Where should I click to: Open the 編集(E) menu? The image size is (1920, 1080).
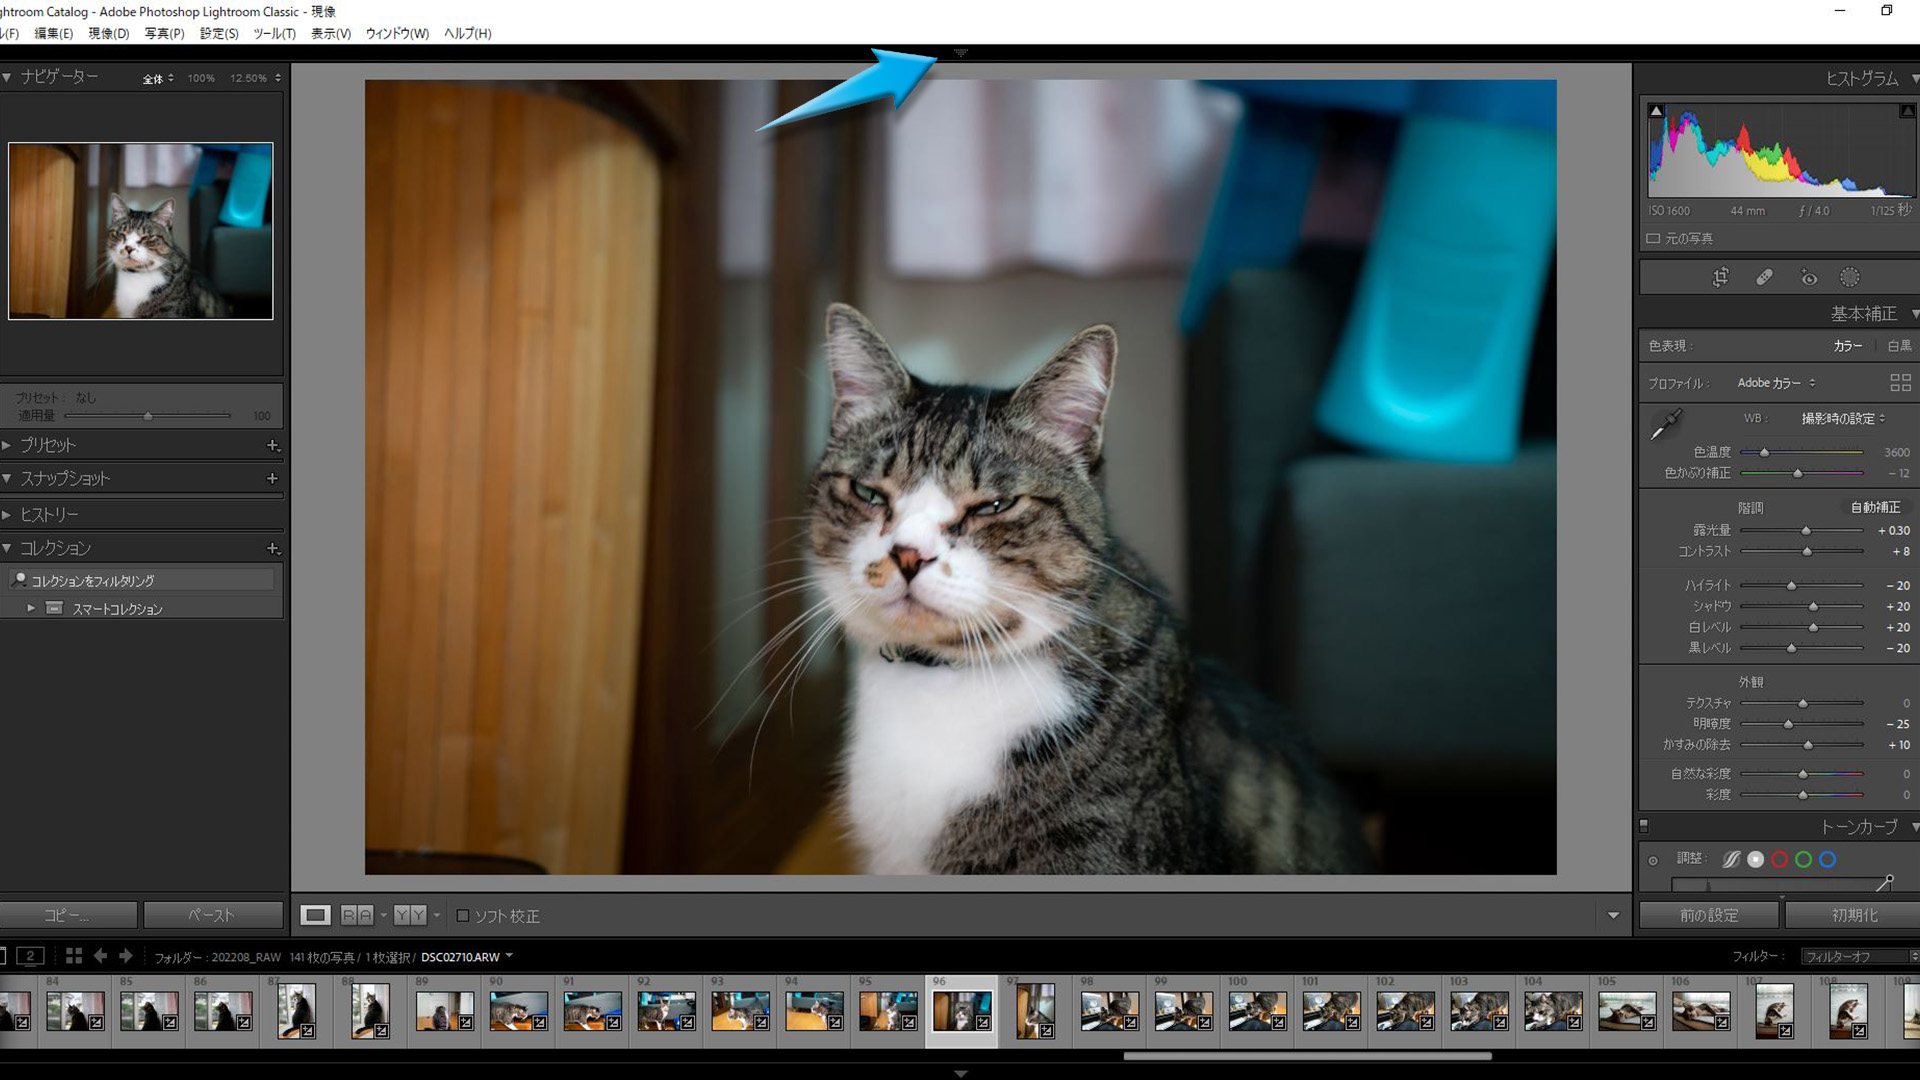point(53,33)
